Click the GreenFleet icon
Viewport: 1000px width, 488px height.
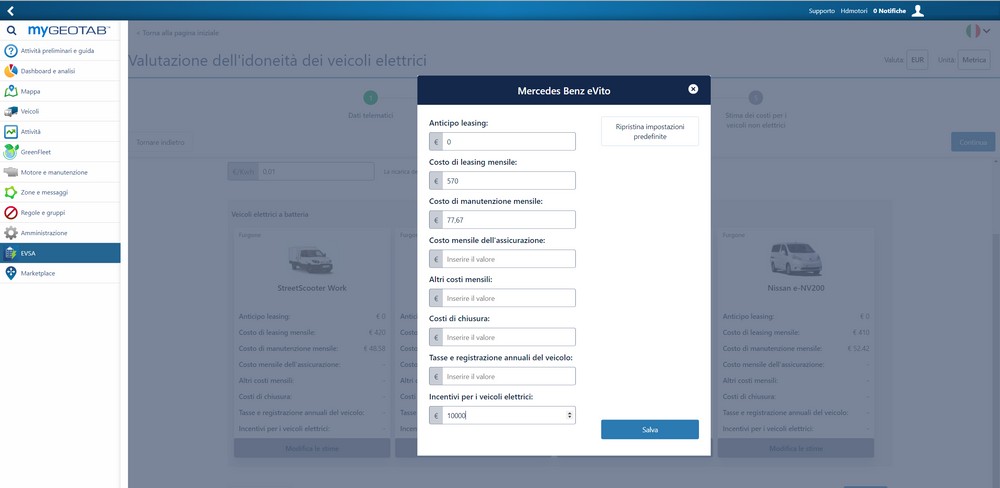pyautogui.click(x=11, y=151)
